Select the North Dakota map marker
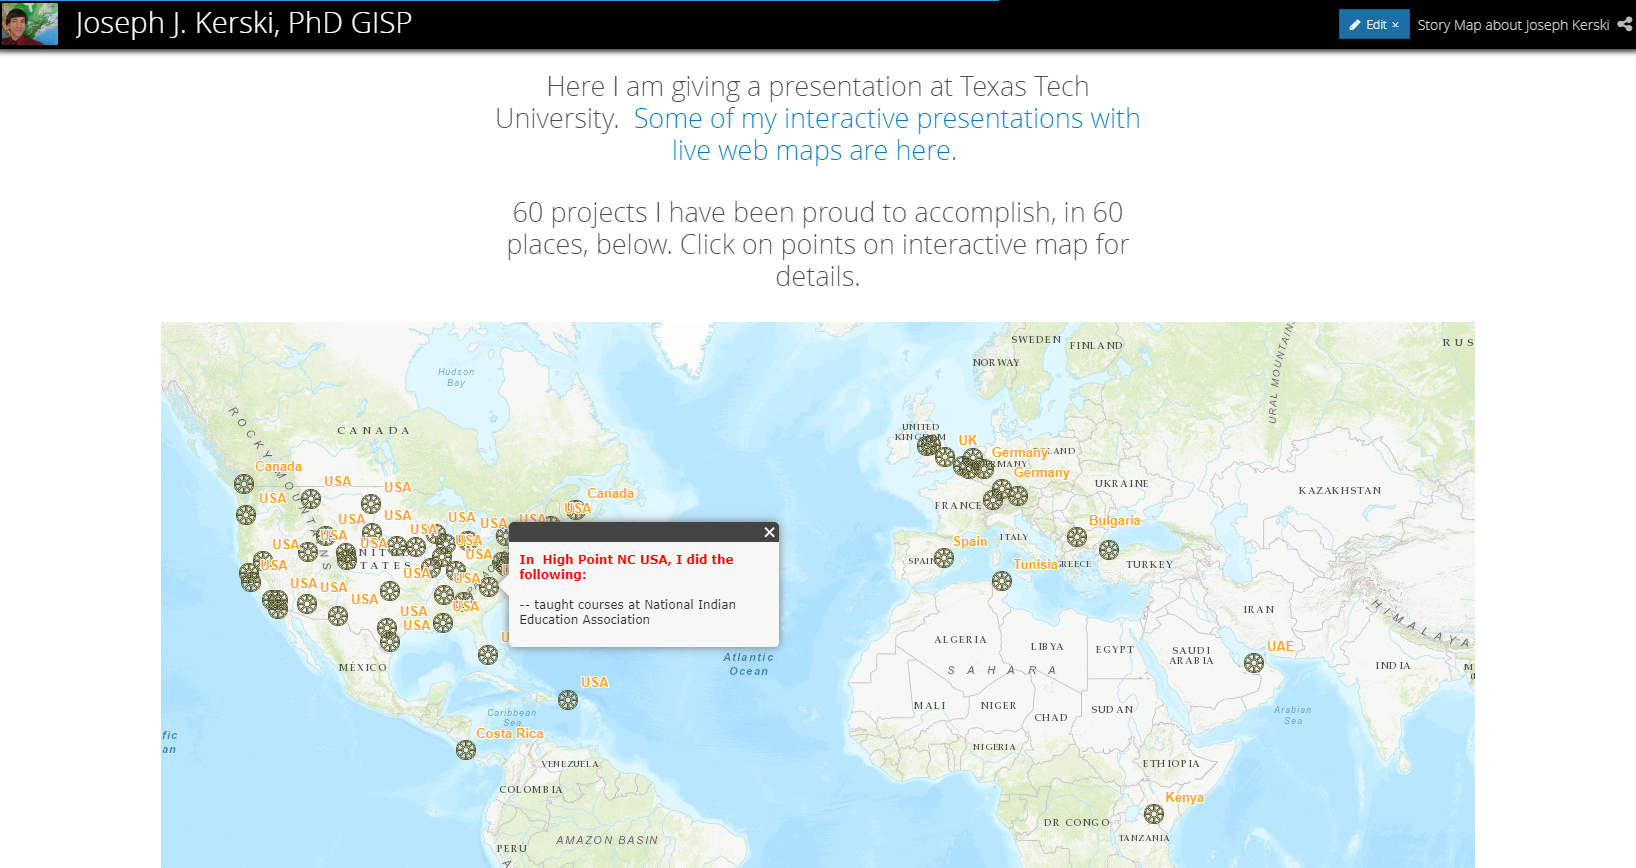This screenshot has height=868, width=1636. pos(371,504)
